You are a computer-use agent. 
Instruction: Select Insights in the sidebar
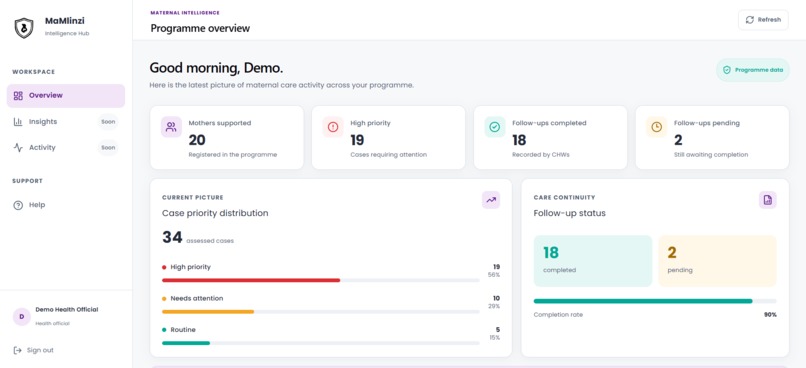coord(66,122)
